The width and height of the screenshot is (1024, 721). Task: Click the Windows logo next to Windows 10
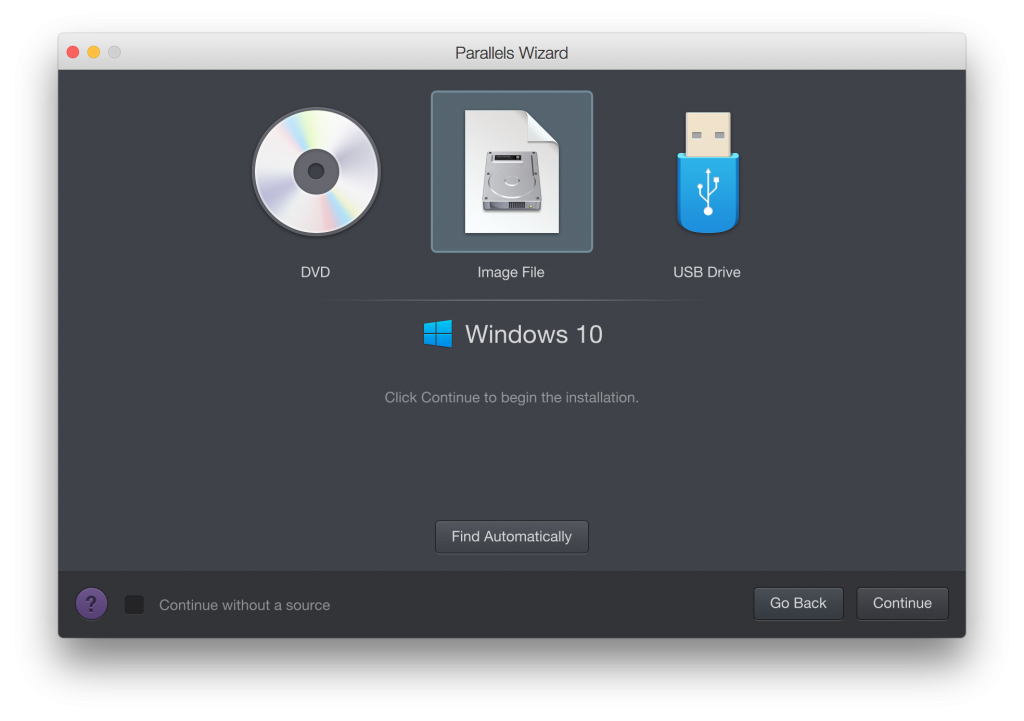click(x=437, y=333)
